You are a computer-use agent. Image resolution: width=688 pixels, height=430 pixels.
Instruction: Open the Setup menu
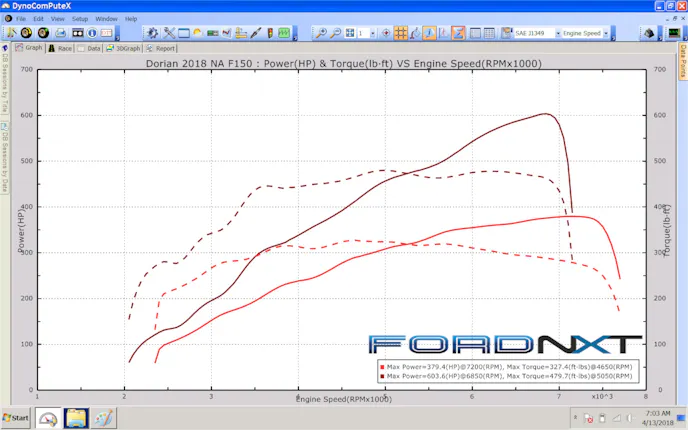[x=80, y=19]
